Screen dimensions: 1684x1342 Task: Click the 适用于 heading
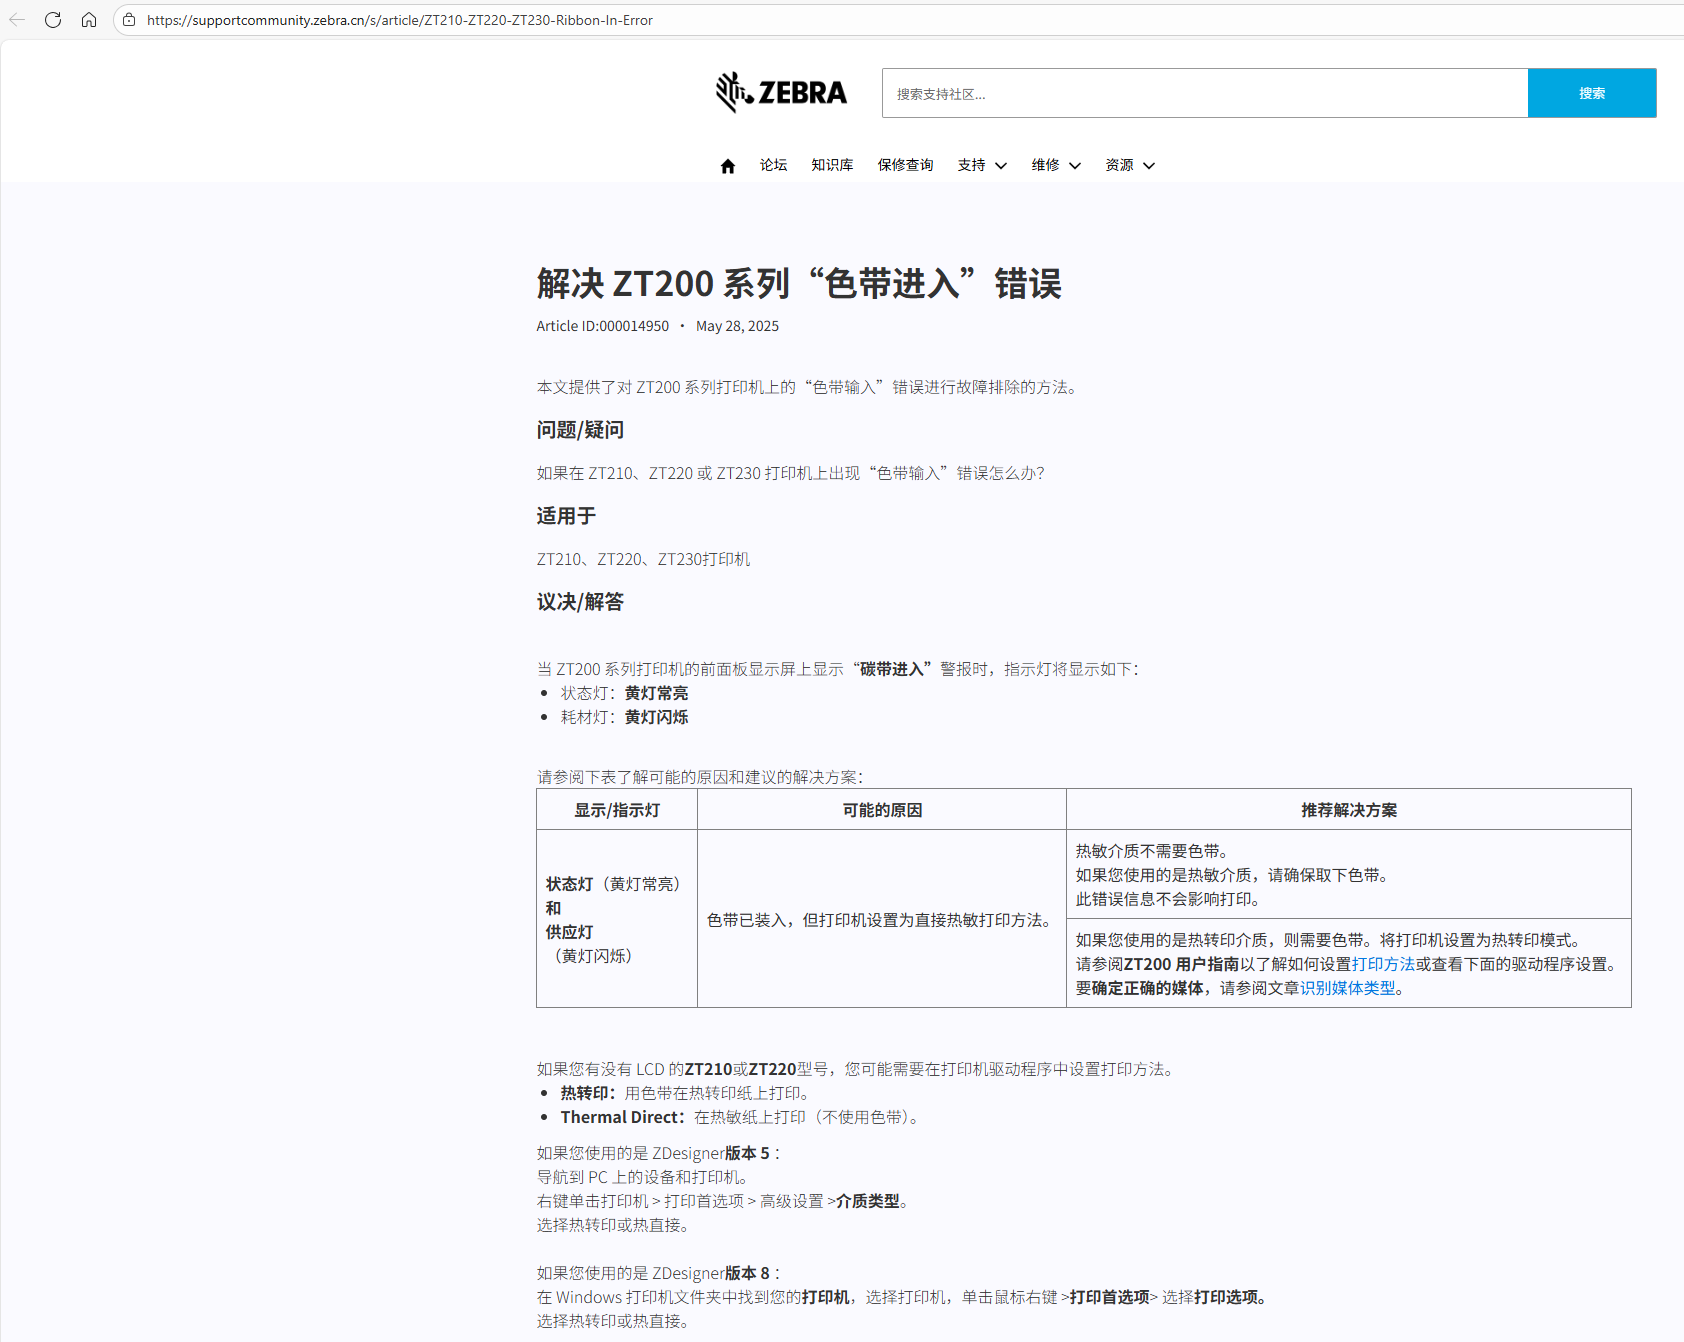pyautogui.click(x=566, y=516)
